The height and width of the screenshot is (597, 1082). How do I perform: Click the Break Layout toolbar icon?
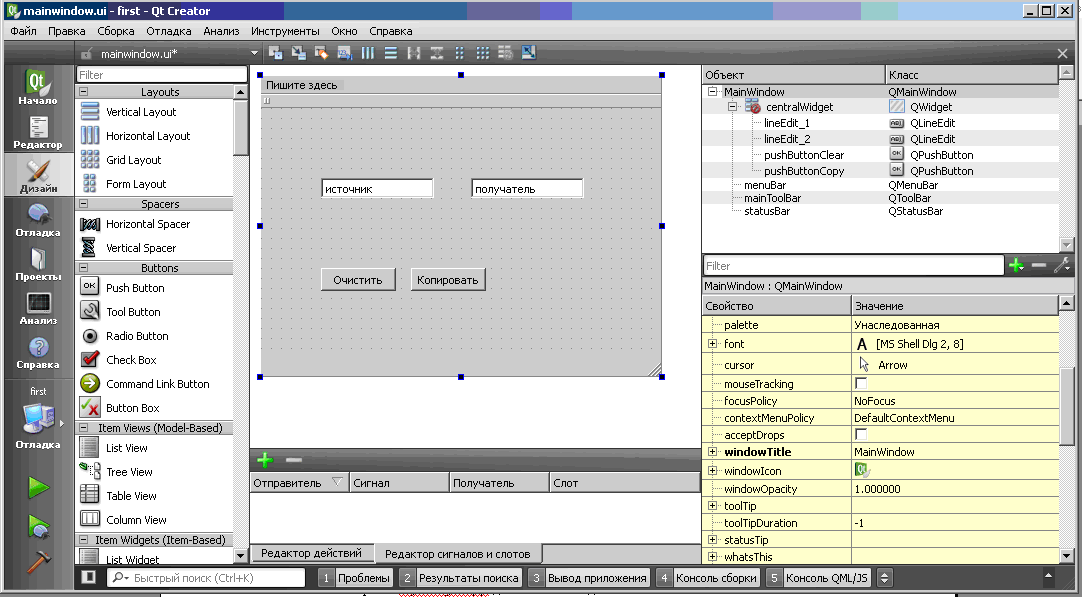point(505,53)
